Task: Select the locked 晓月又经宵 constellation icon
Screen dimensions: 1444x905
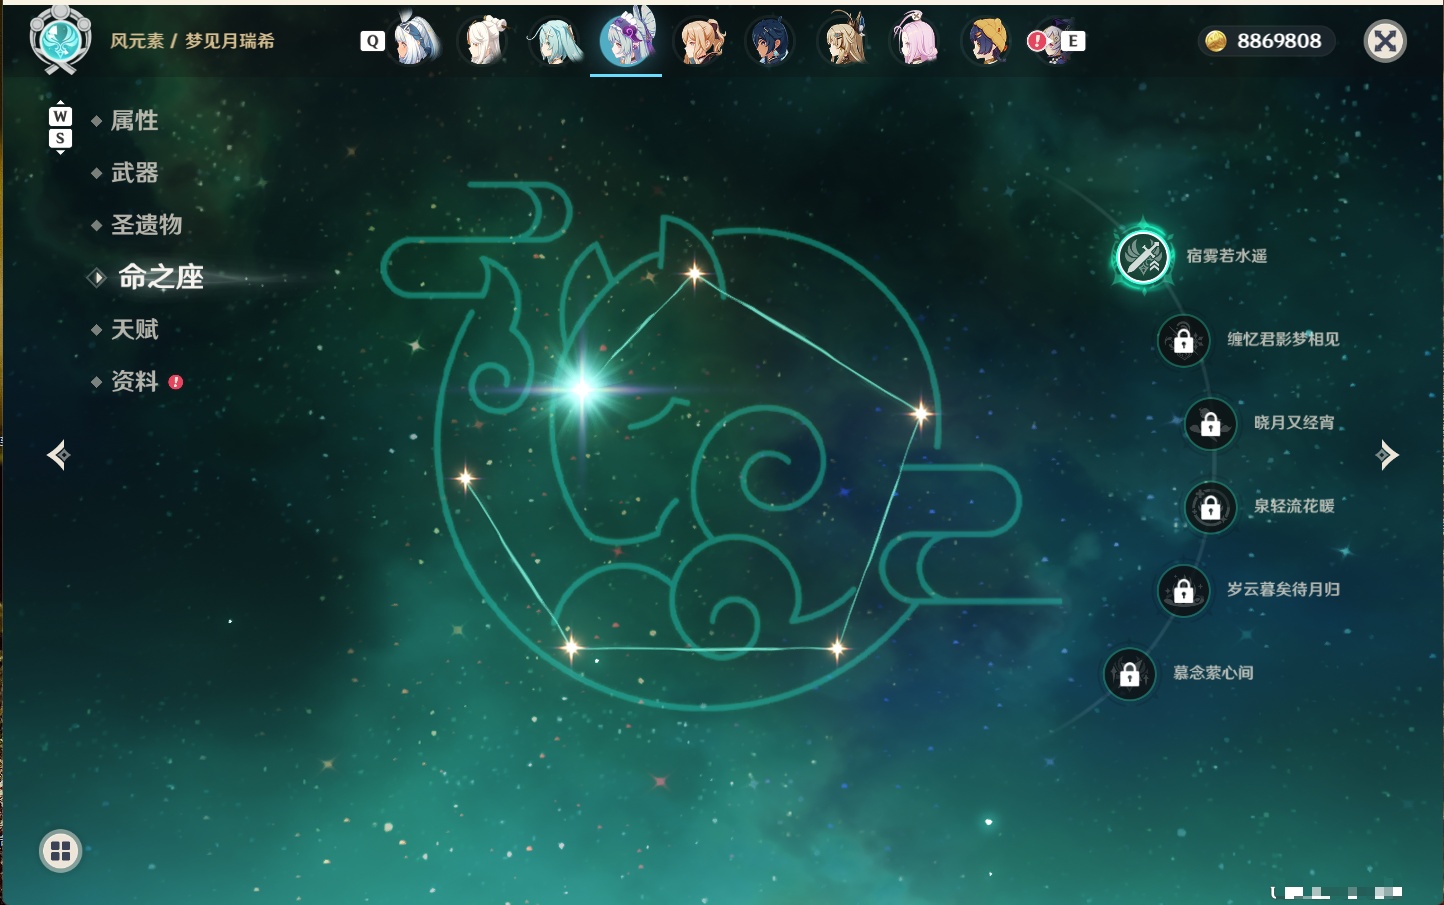Action: point(1210,423)
